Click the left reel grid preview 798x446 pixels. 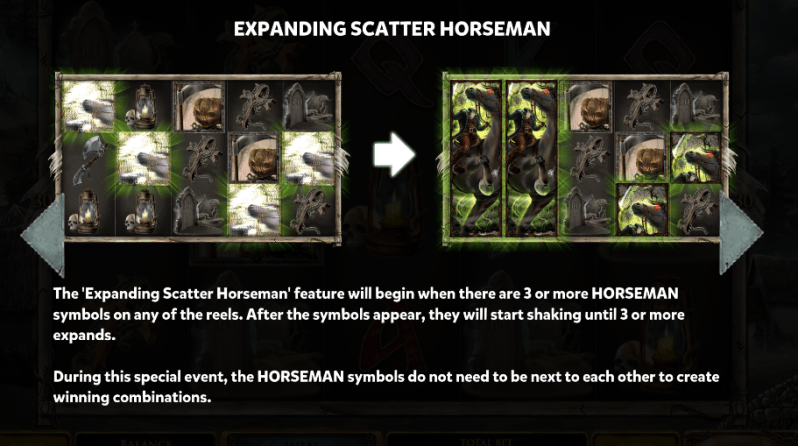(x=198, y=158)
